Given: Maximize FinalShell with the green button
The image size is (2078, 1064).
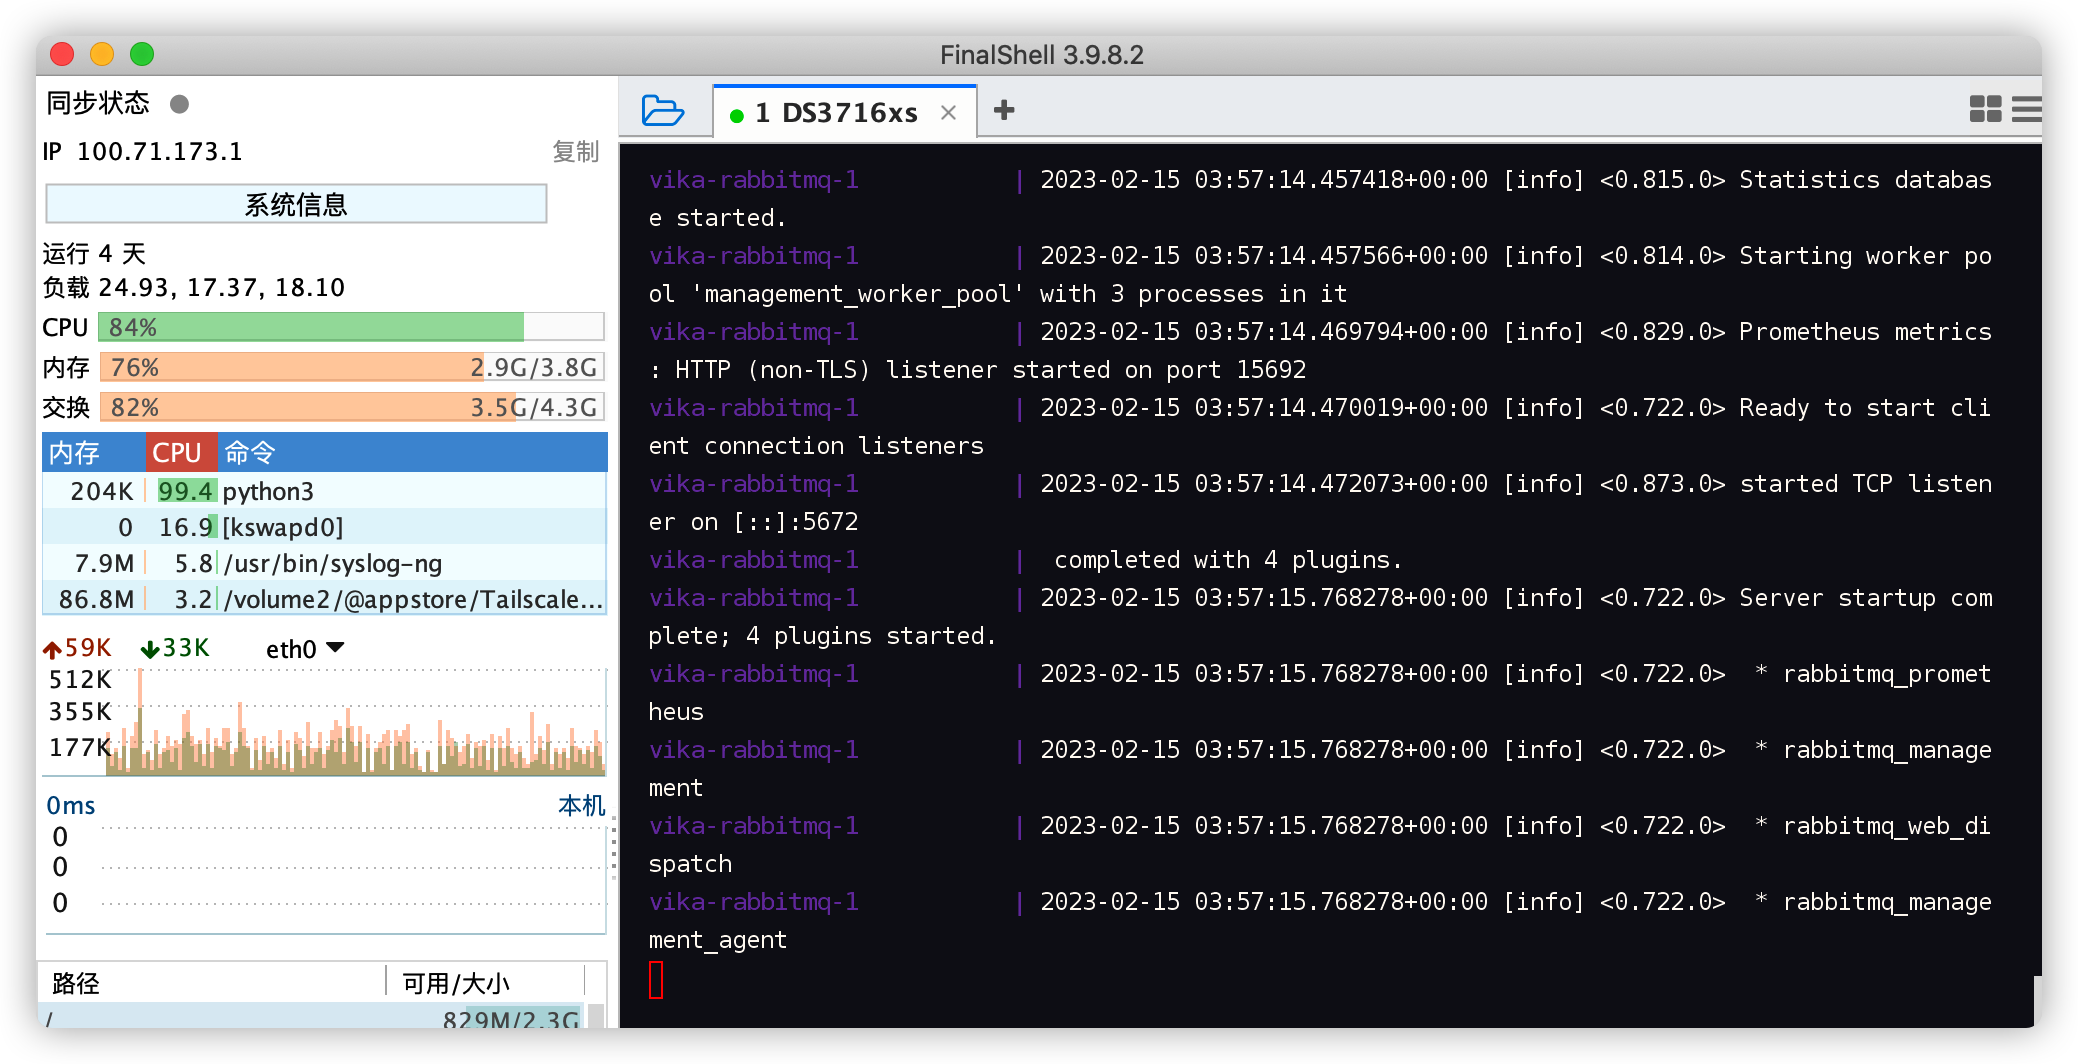Looking at the screenshot, I should pos(142,54).
